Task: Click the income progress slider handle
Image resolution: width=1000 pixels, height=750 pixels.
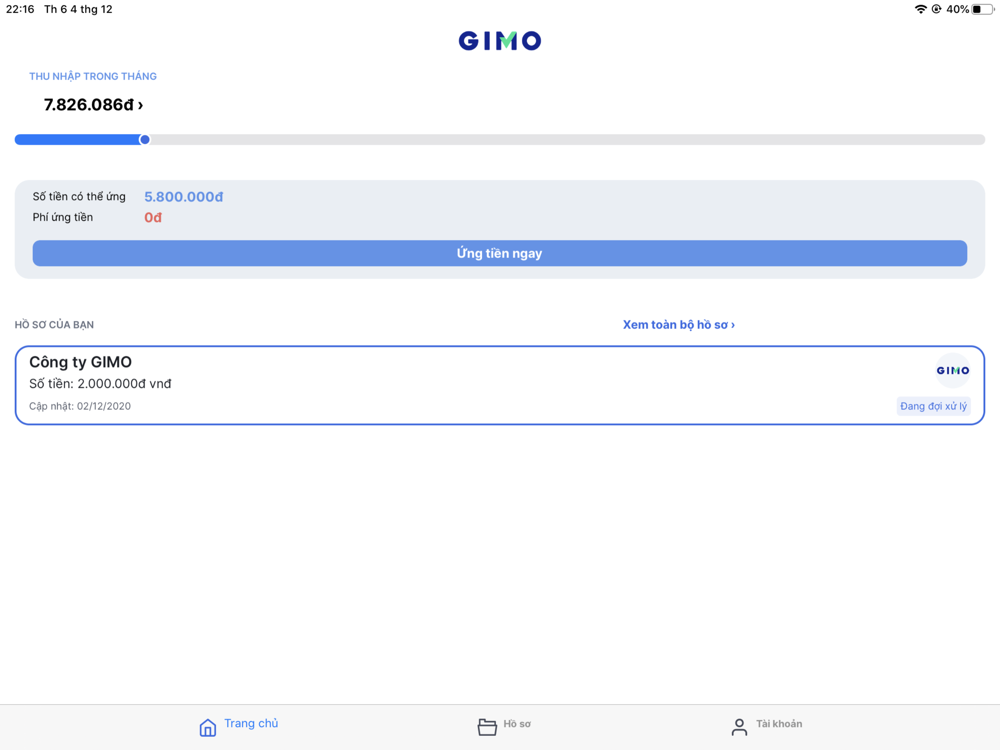Action: [x=145, y=140]
